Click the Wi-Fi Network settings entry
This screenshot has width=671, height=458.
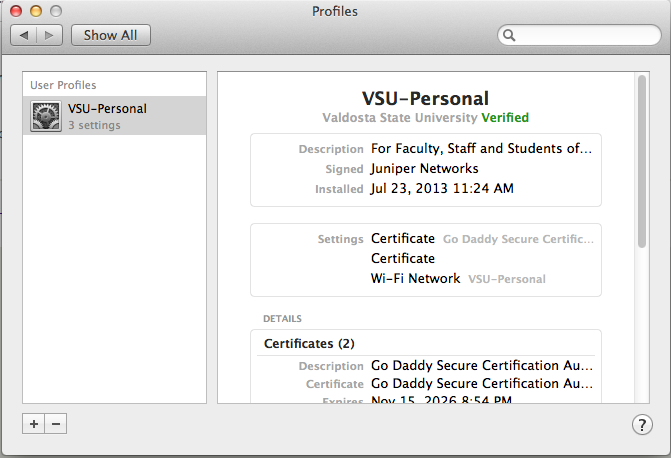point(416,279)
